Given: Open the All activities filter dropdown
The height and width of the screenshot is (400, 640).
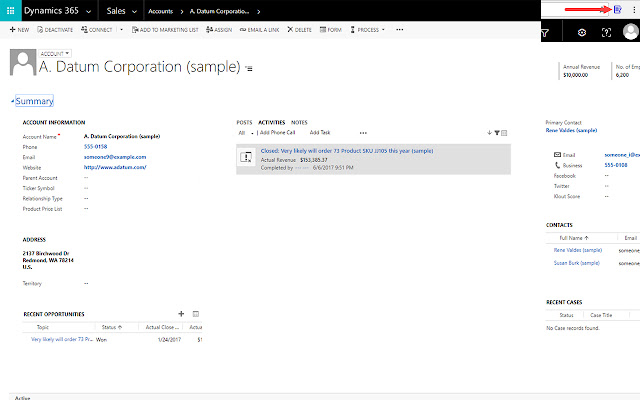Looking at the screenshot, I should (x=246, y=133).
